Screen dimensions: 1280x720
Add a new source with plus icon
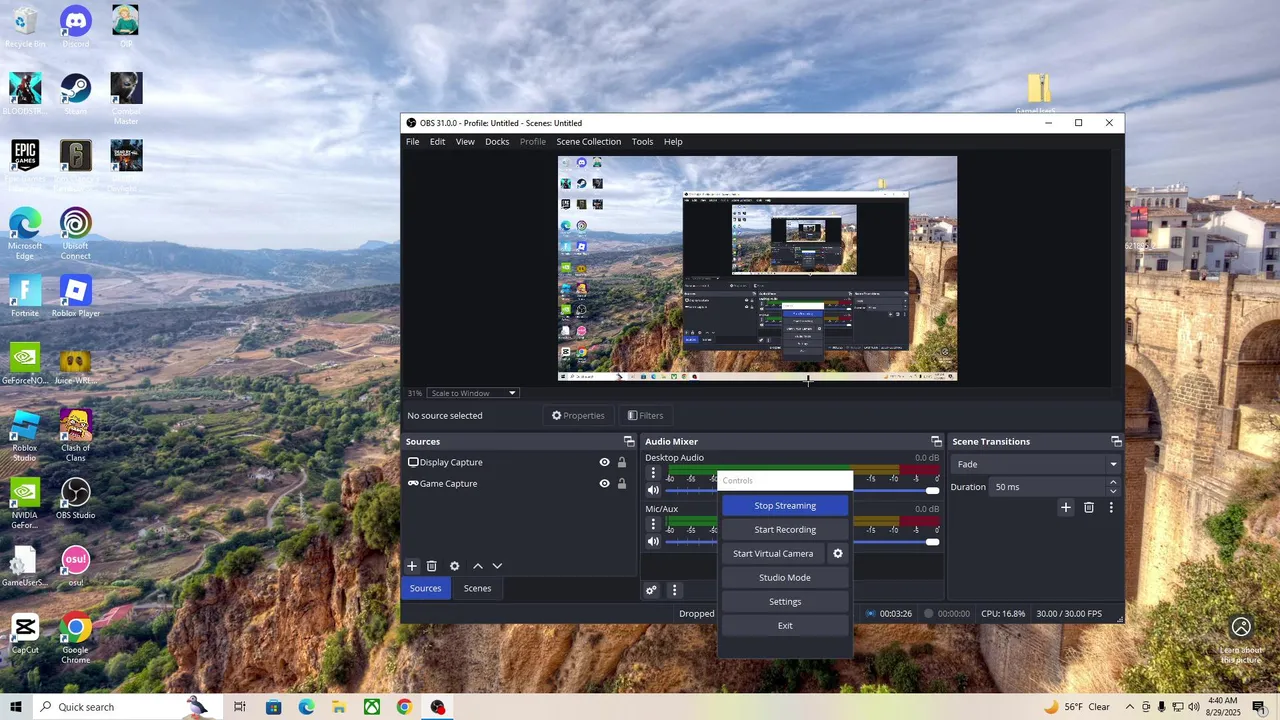[411, 566]
